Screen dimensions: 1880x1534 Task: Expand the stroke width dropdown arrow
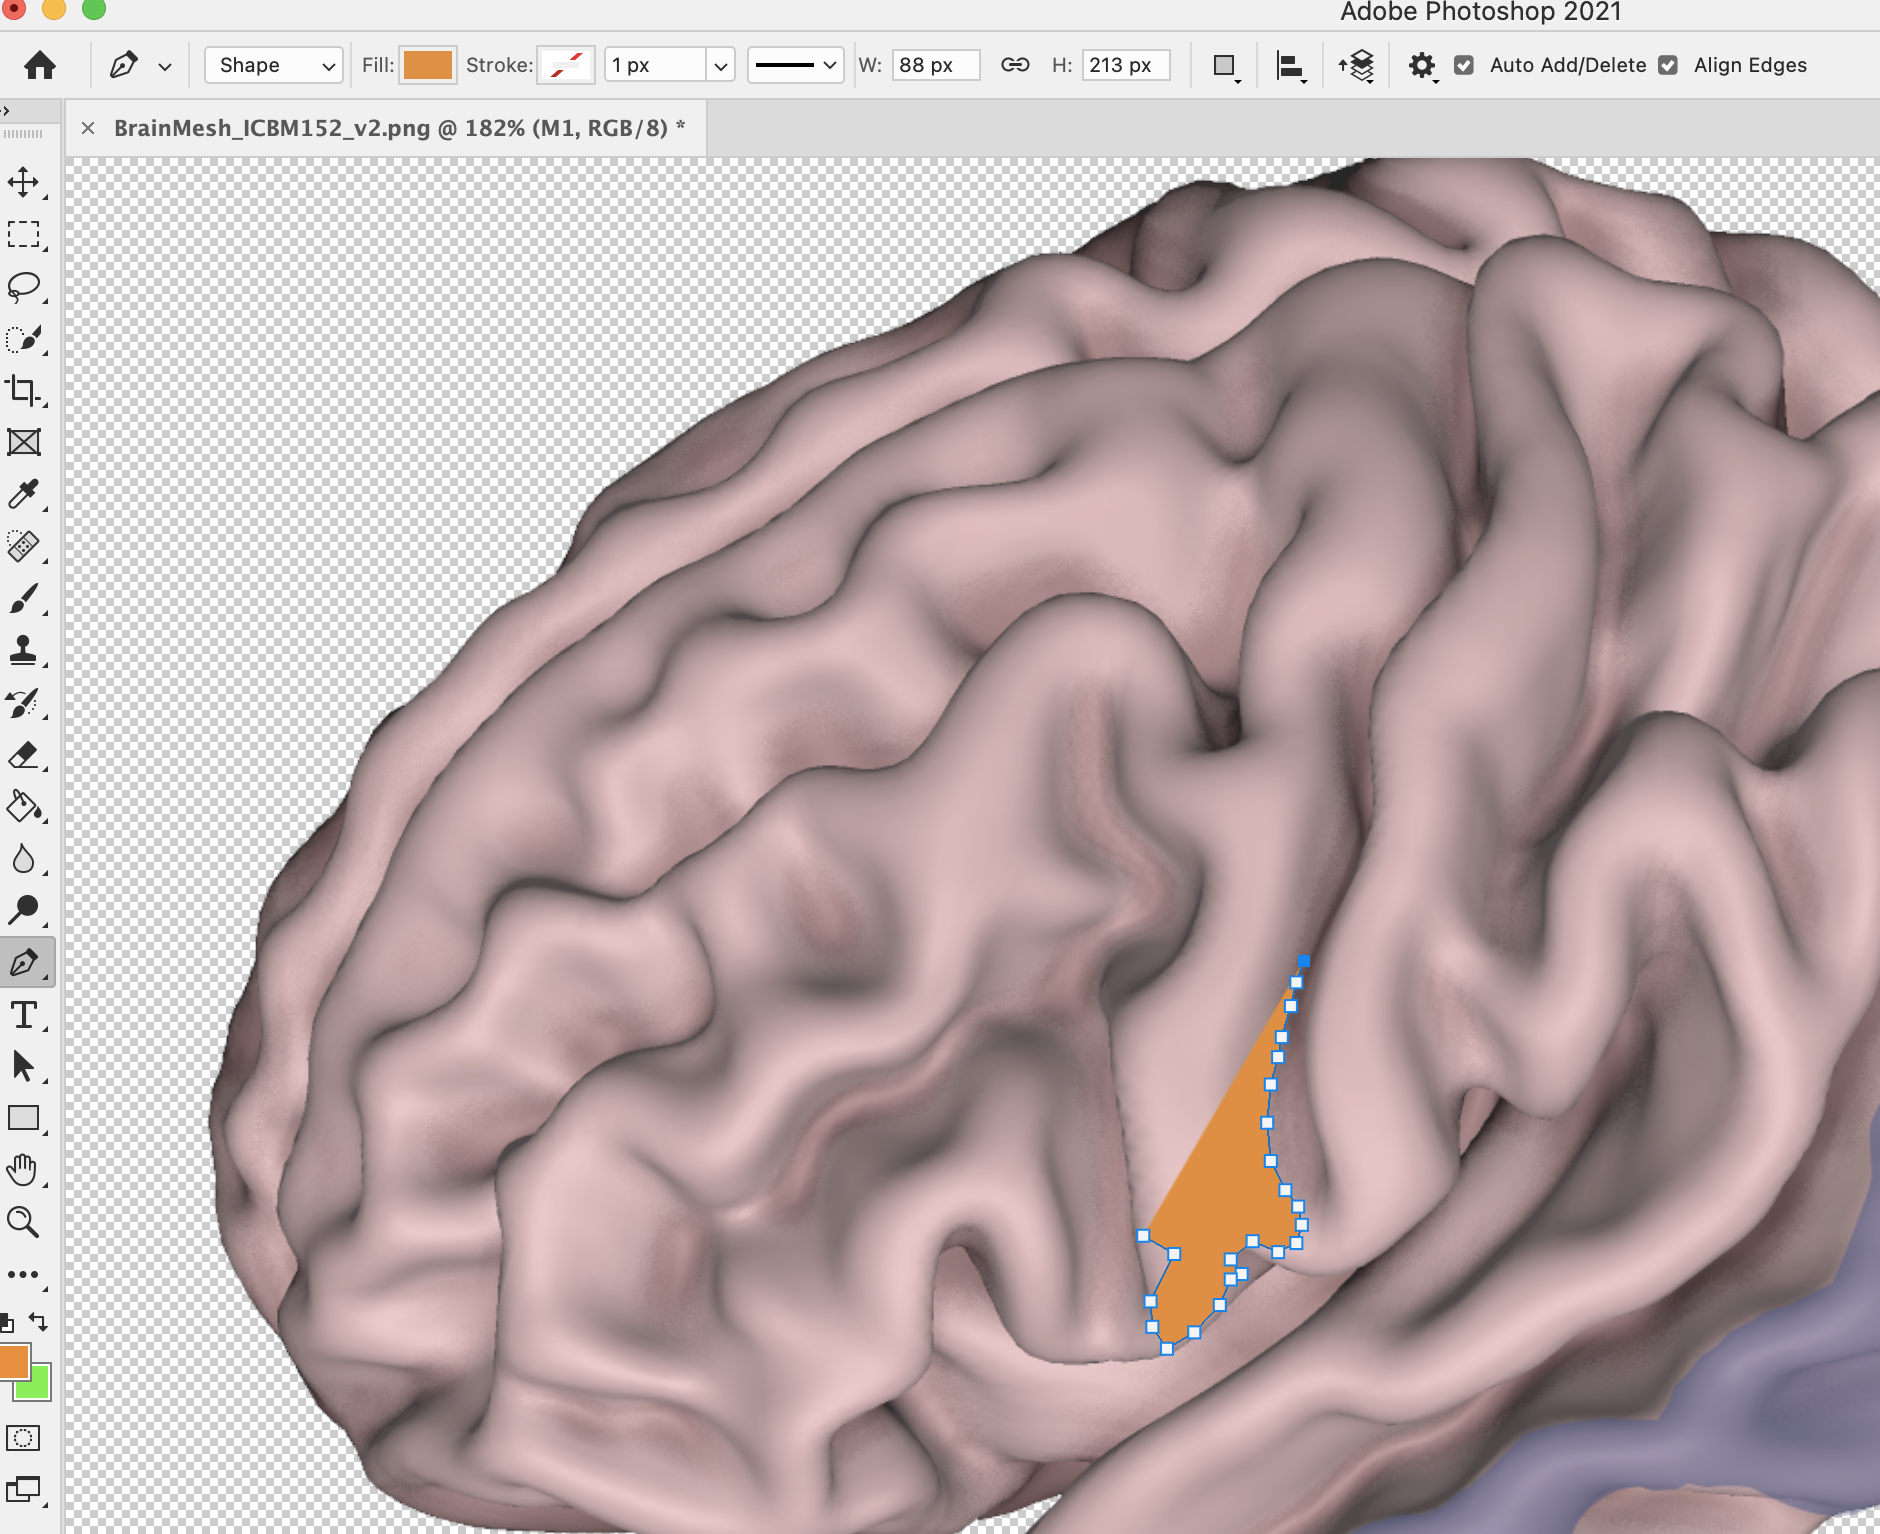coord(720,66)
